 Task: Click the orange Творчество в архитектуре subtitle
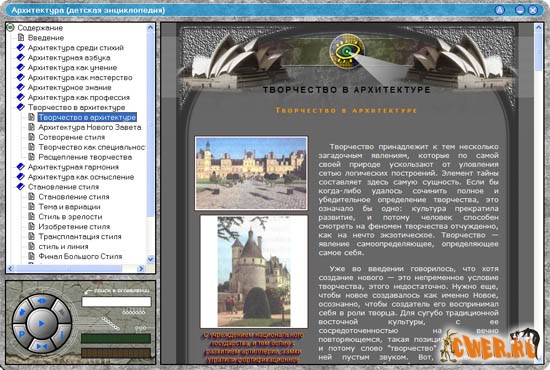(x=346, y=110)
